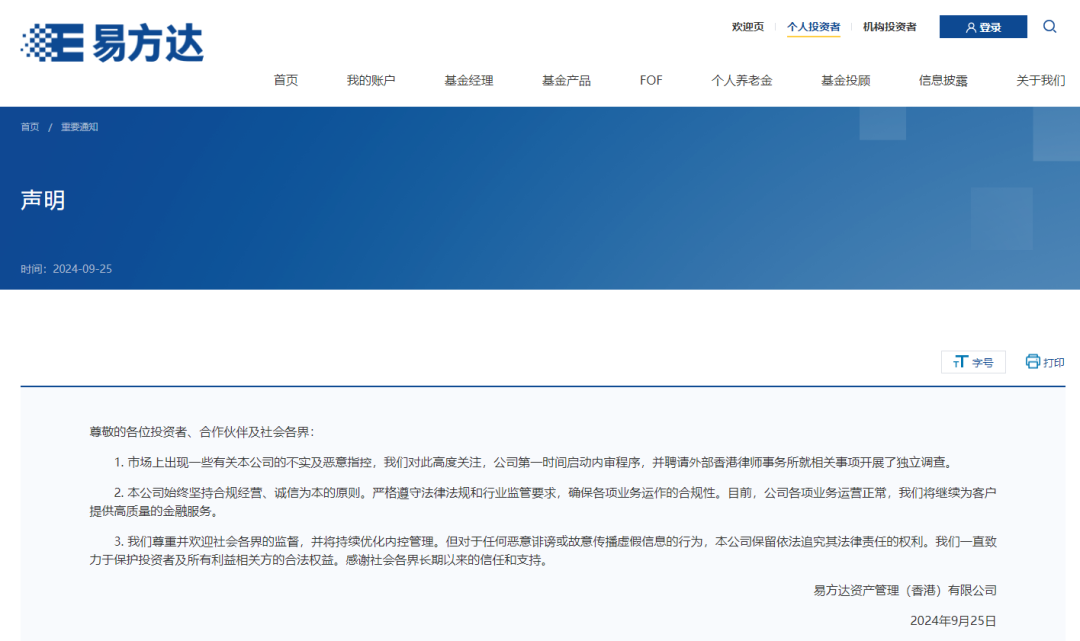Click the 登录 login button
Viewport: 1080px width, 641px height.
[x=983, y=27]
